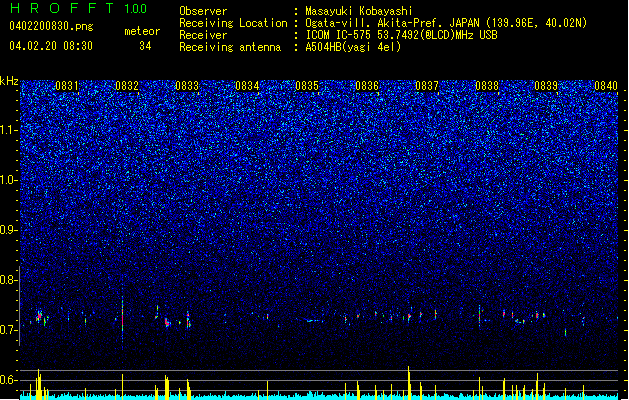The width and height of the screenshot is (629, 400).
Task: Click observer name Masayuki Kobayashi
Action: (x=359, y=11)
